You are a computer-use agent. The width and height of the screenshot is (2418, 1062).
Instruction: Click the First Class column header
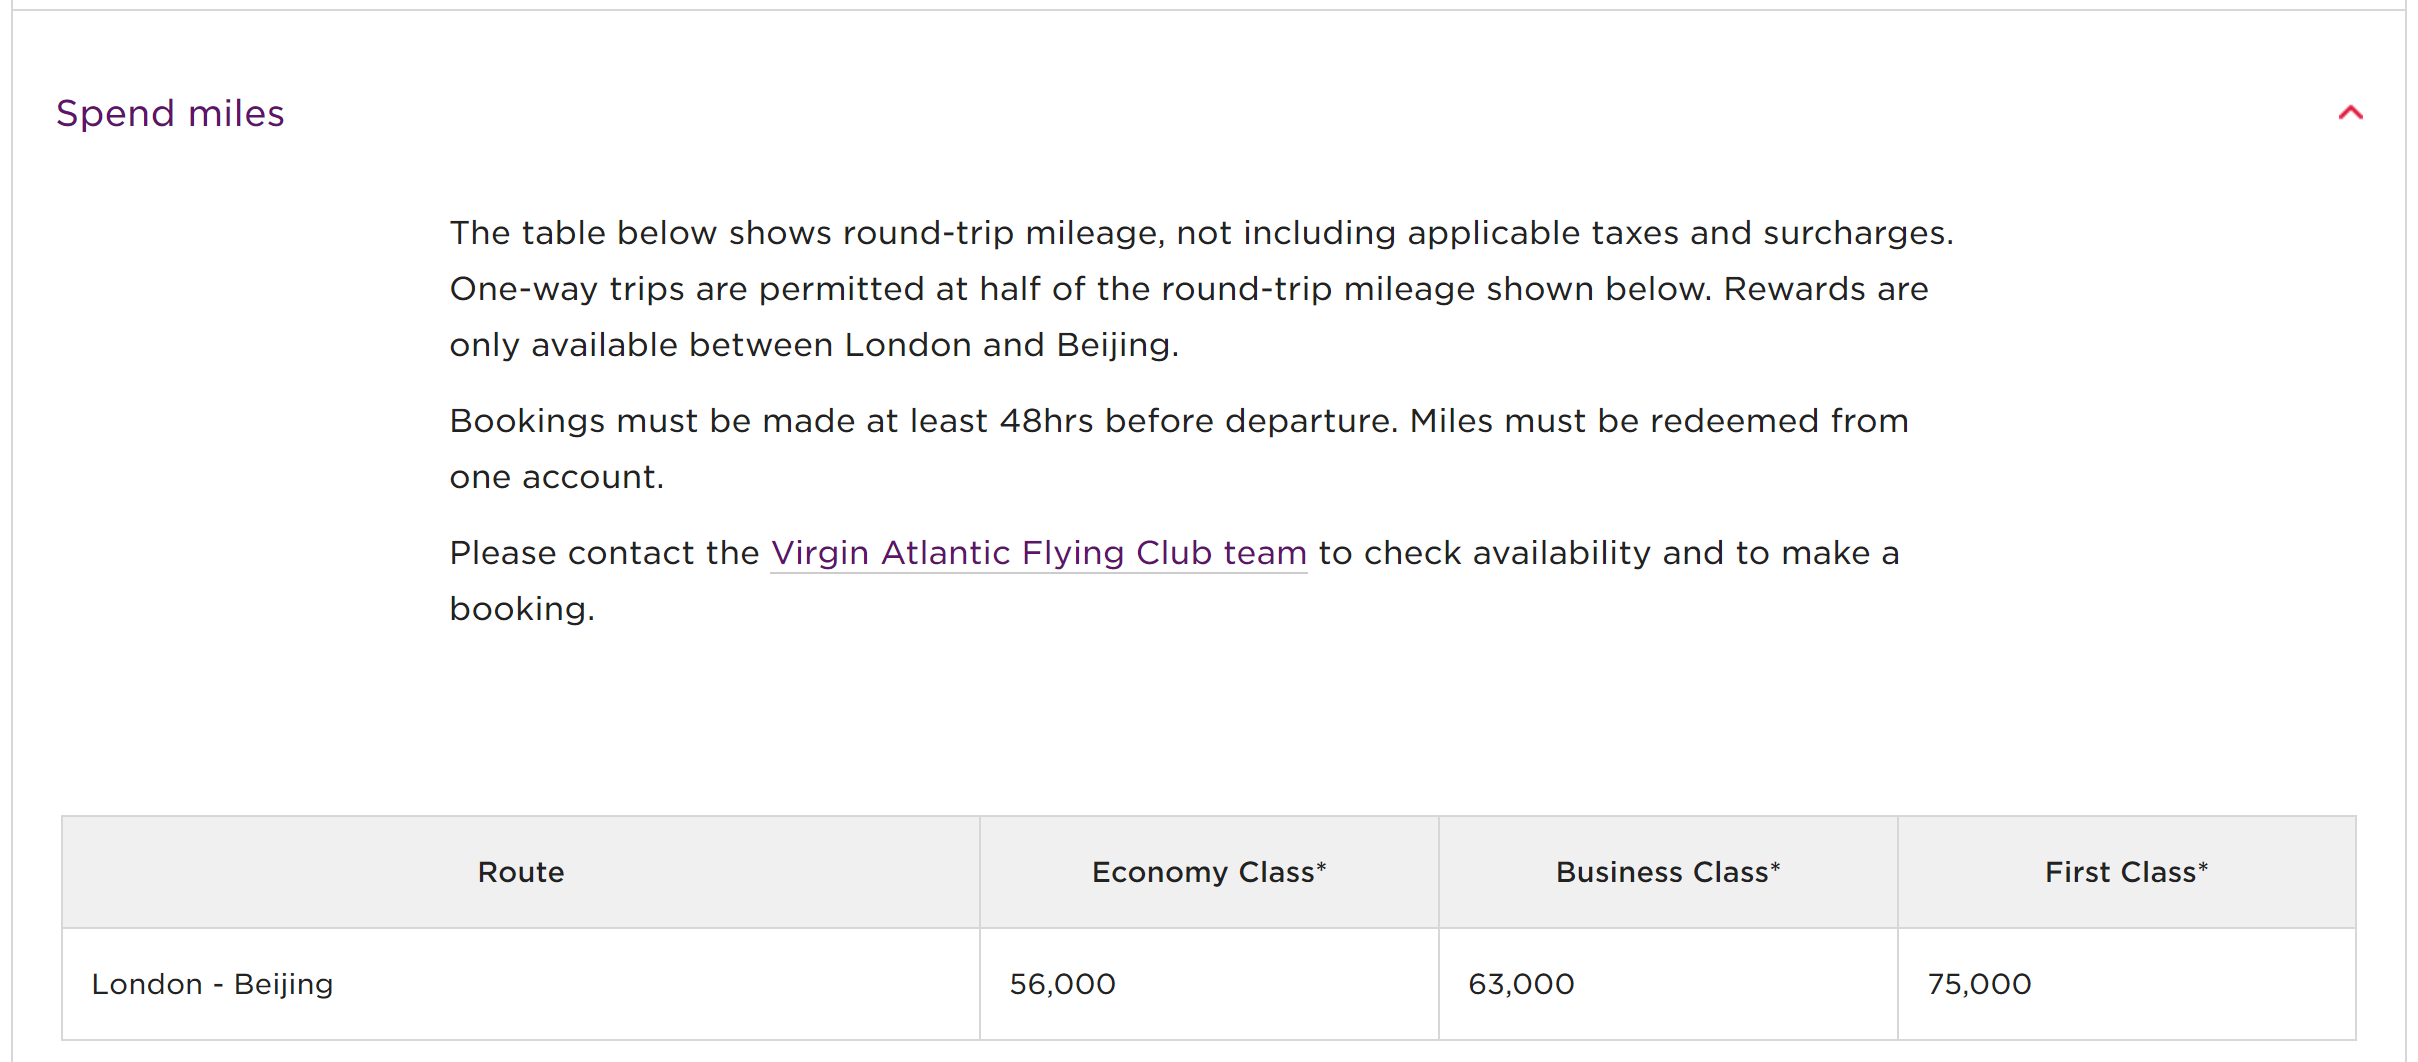pyautogui.click(x=2126, y=872)
